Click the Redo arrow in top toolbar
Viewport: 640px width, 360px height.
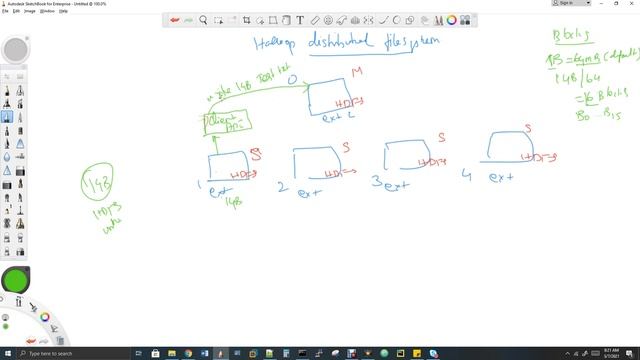(x=188, y=20)
